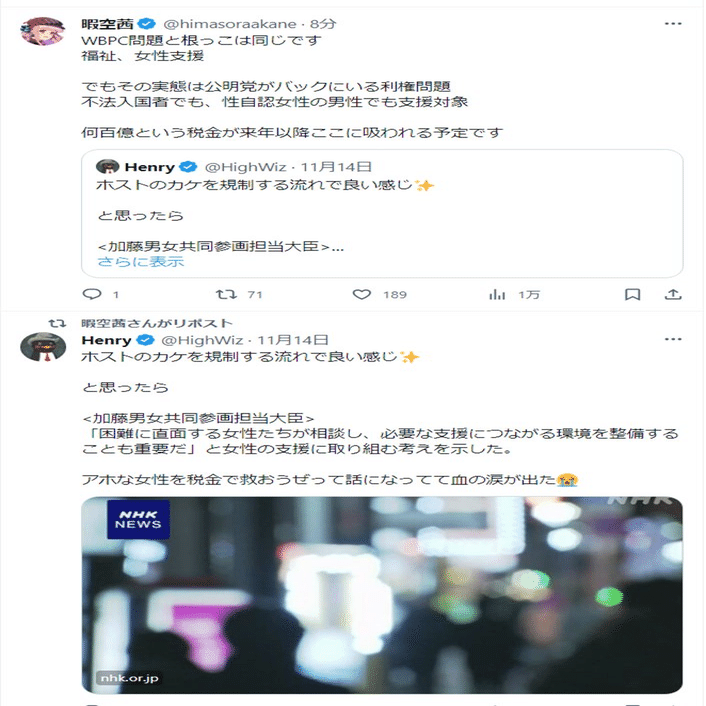Viewport: 706px width, 706px height.
Task: Click the nhk.or.jp source label
Action: pyautogui.click(x=129, y=678)
